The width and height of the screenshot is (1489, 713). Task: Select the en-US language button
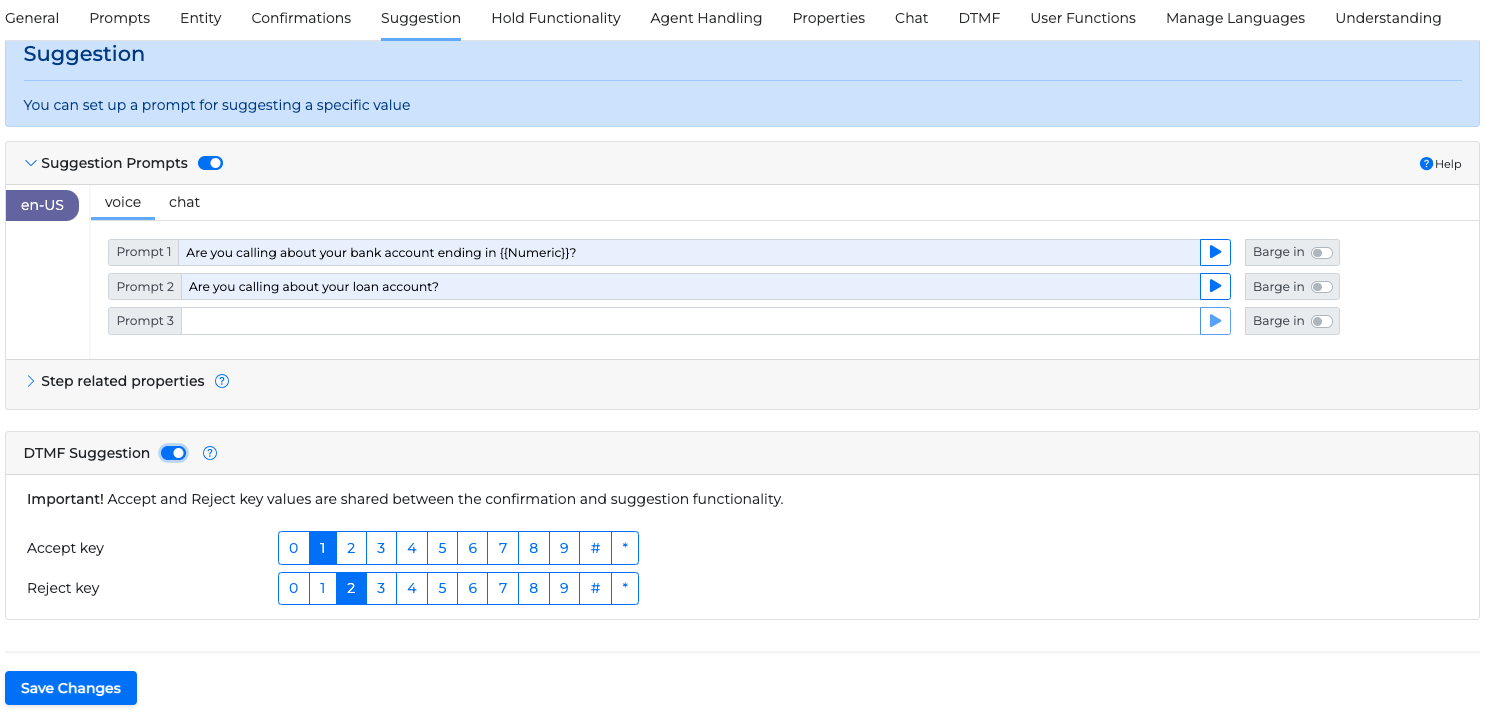tap(42, 205)
